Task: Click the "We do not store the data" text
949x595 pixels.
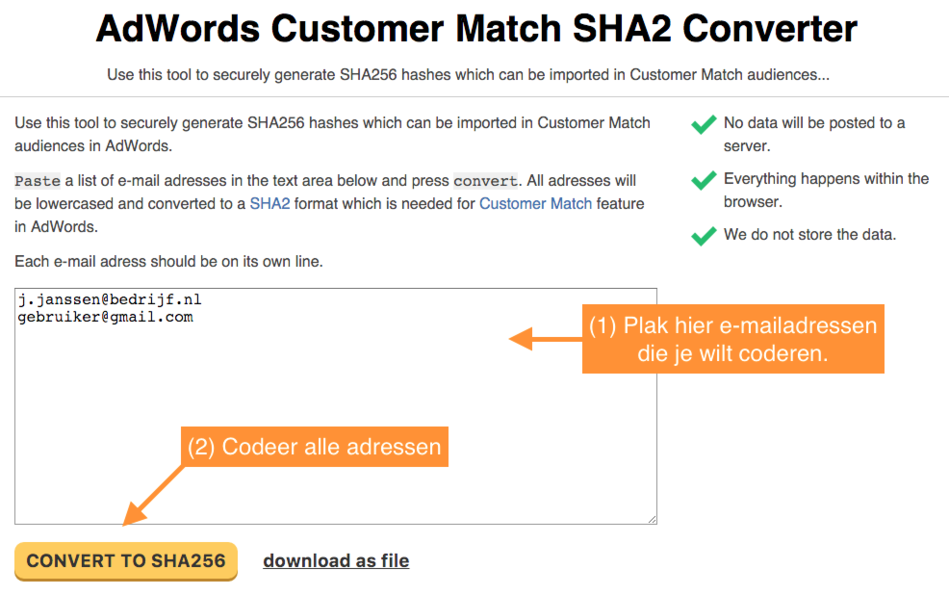Action: click(x=809, y=235)
